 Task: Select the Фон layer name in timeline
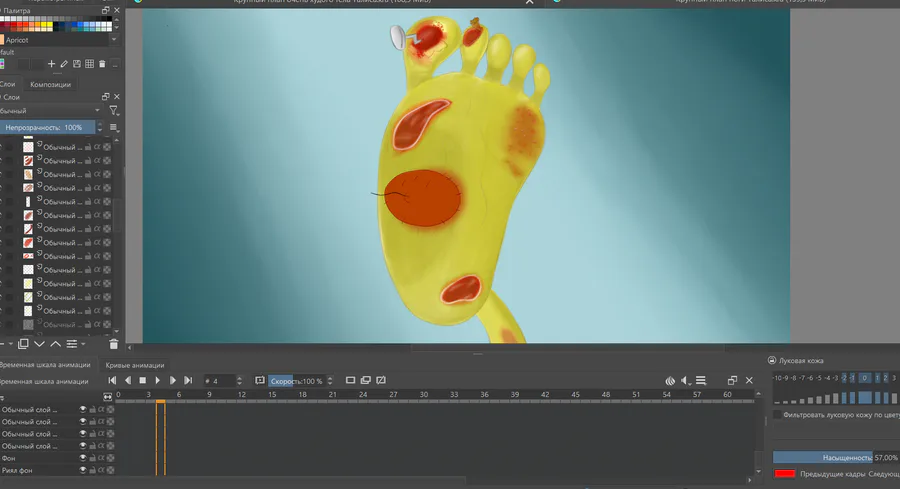(x=9, y=458)
